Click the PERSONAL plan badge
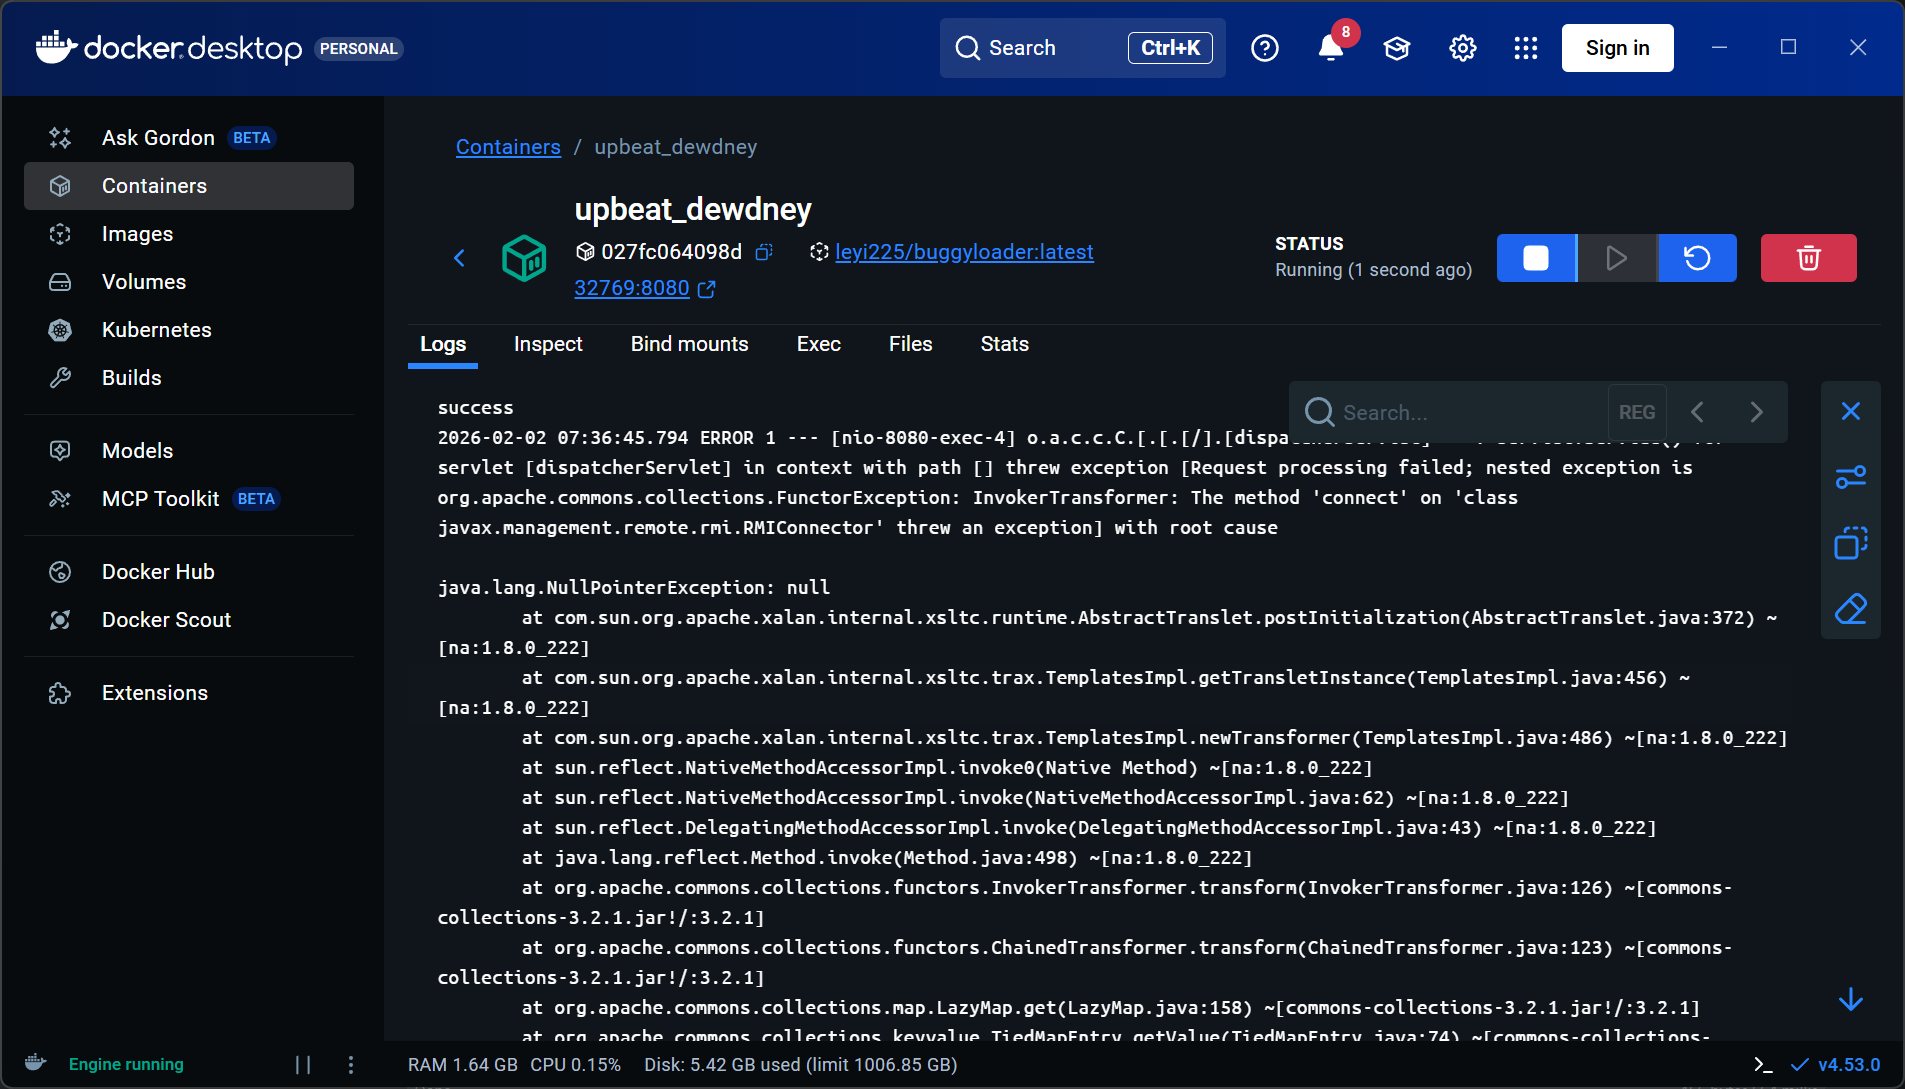The image size is (1905, 1089). click(359, 49)
